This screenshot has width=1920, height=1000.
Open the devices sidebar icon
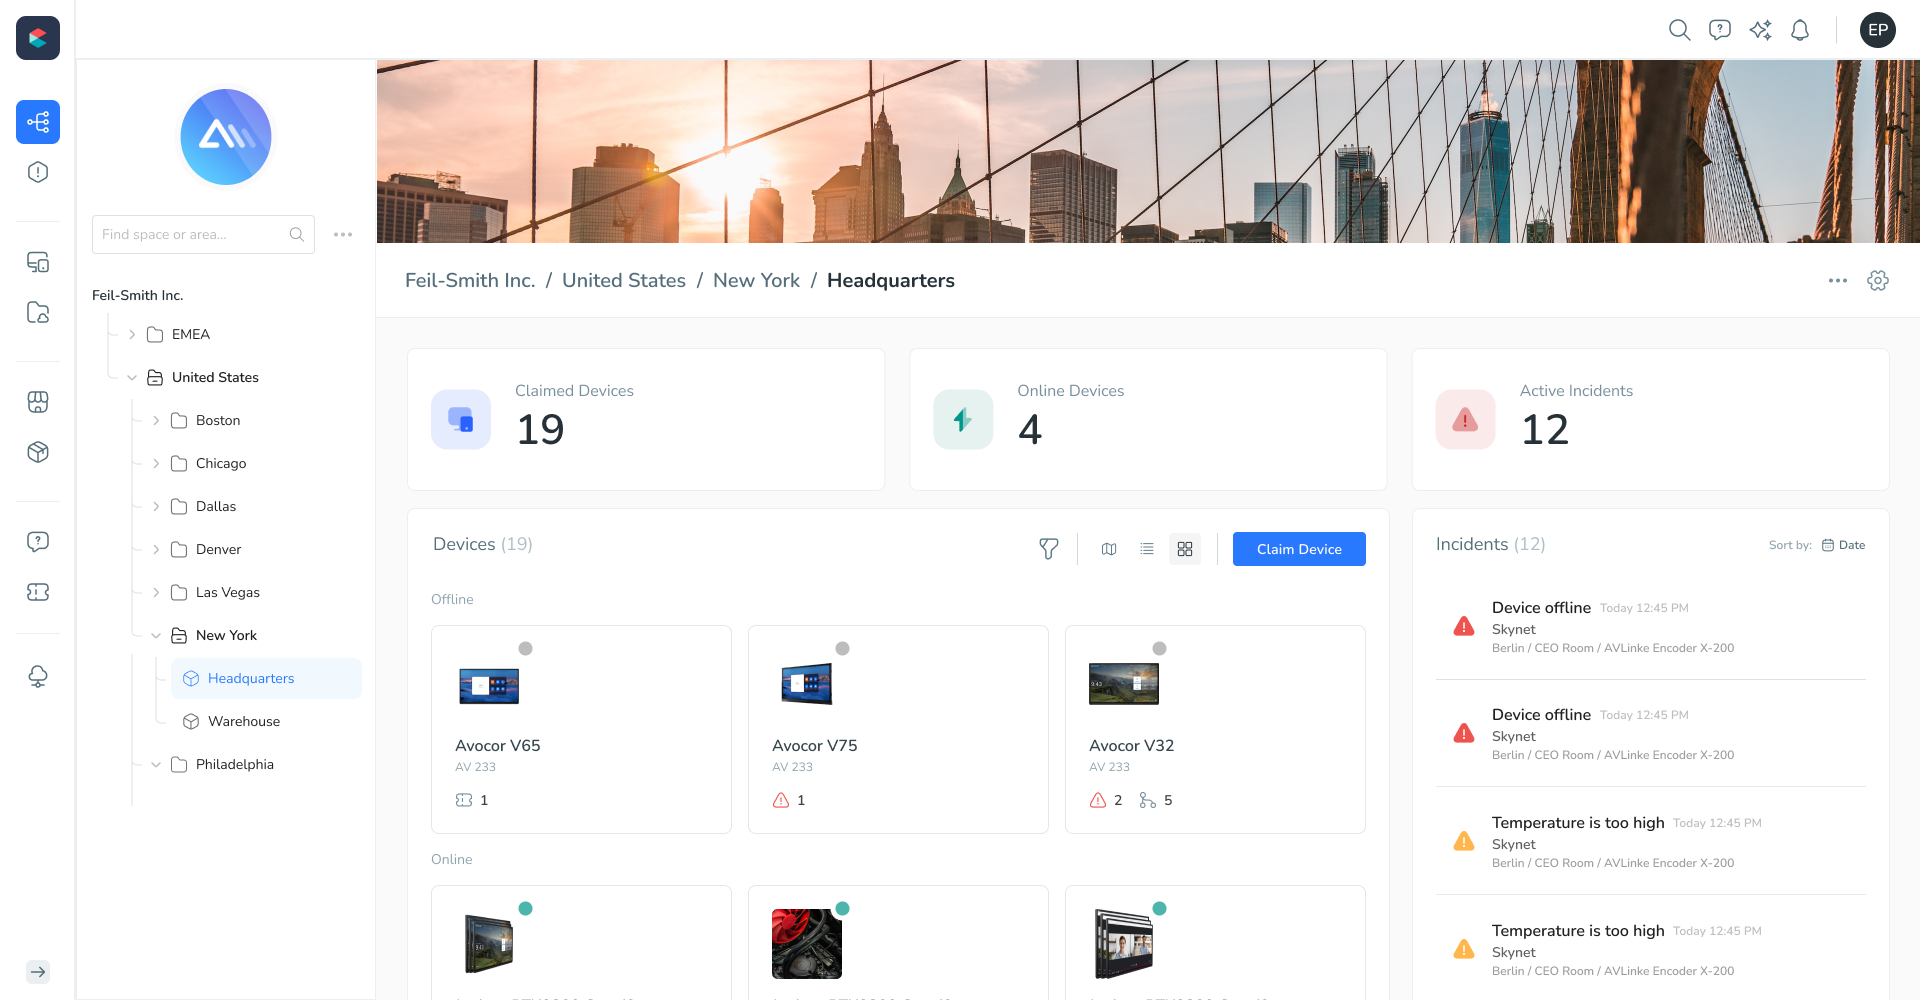pos(38,262)
